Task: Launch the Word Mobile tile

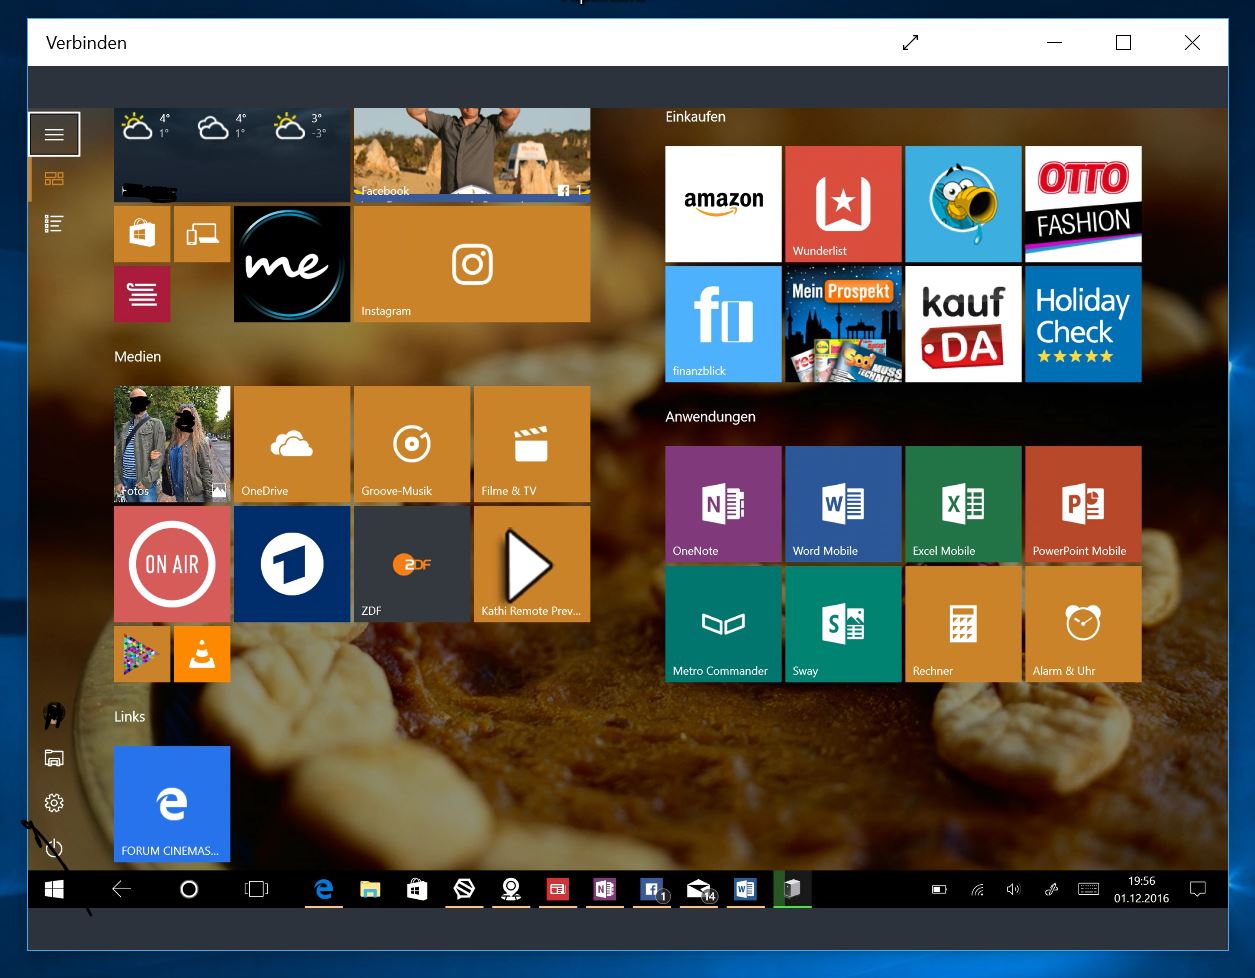Action: click(843, 504)
